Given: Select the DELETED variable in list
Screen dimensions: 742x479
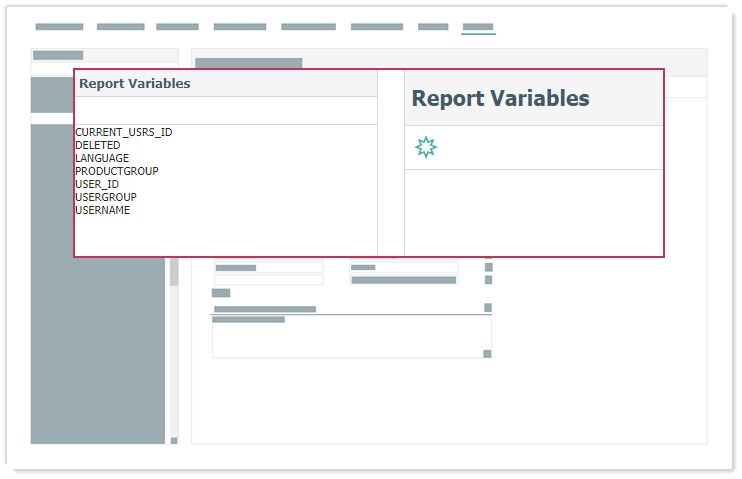Looking at the screenshot, I should (x=97, y=145).
